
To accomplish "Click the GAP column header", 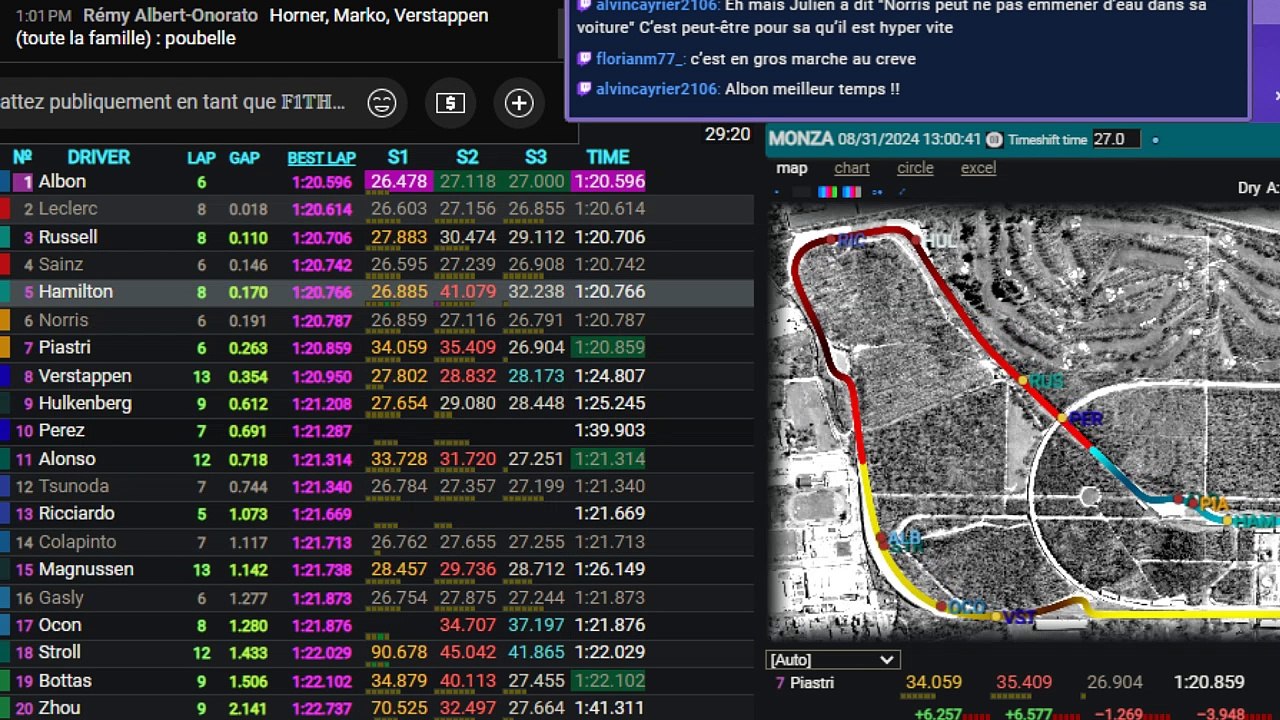I will [x=245, y=158].
